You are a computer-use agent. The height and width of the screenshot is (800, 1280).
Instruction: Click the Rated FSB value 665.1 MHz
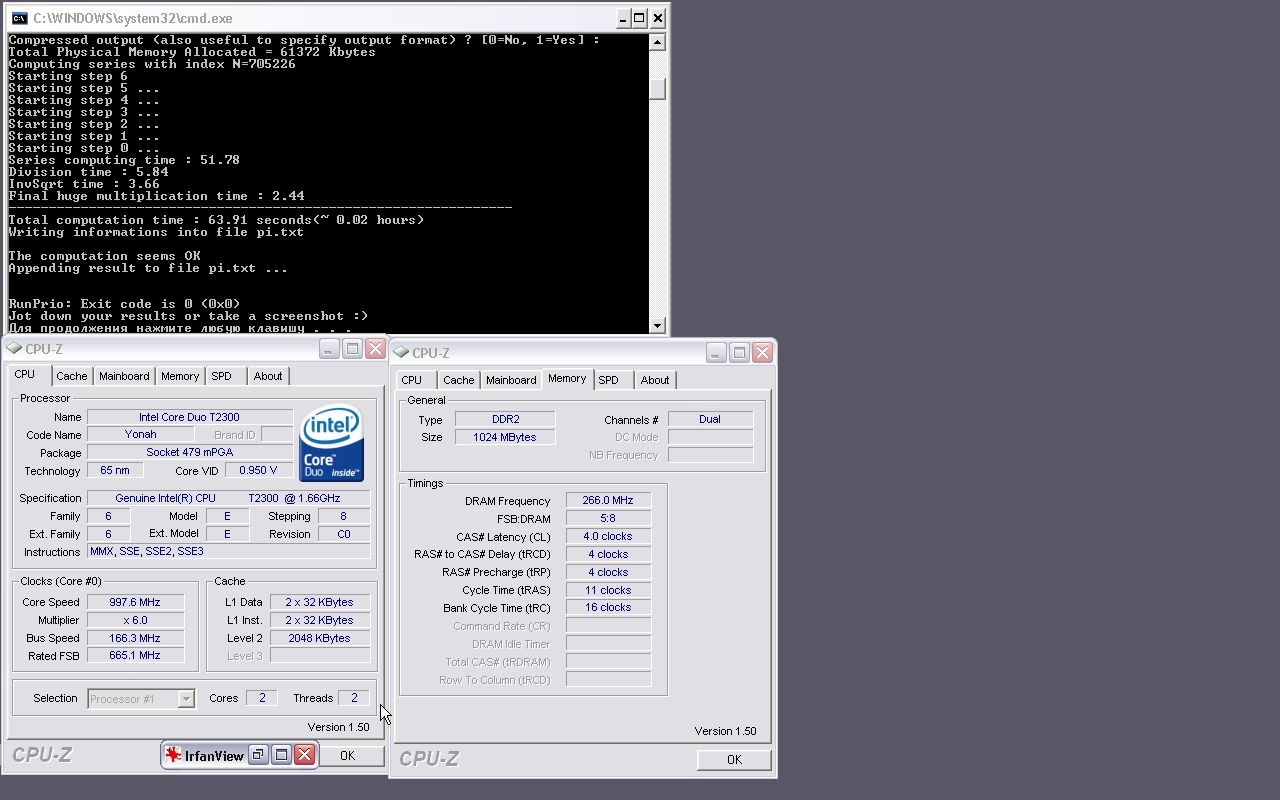coord(136,656)
